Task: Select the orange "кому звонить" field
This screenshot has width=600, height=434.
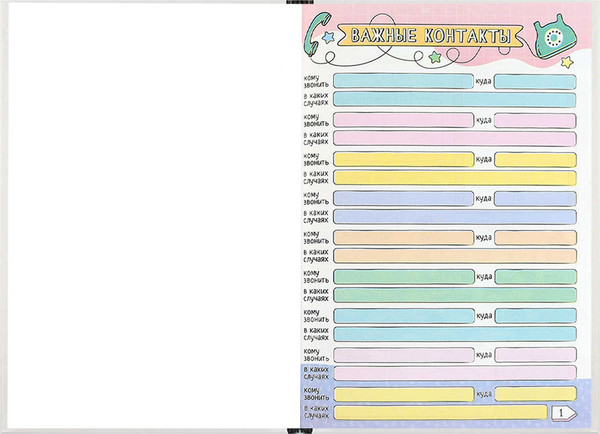Action: tap(402, 237)
